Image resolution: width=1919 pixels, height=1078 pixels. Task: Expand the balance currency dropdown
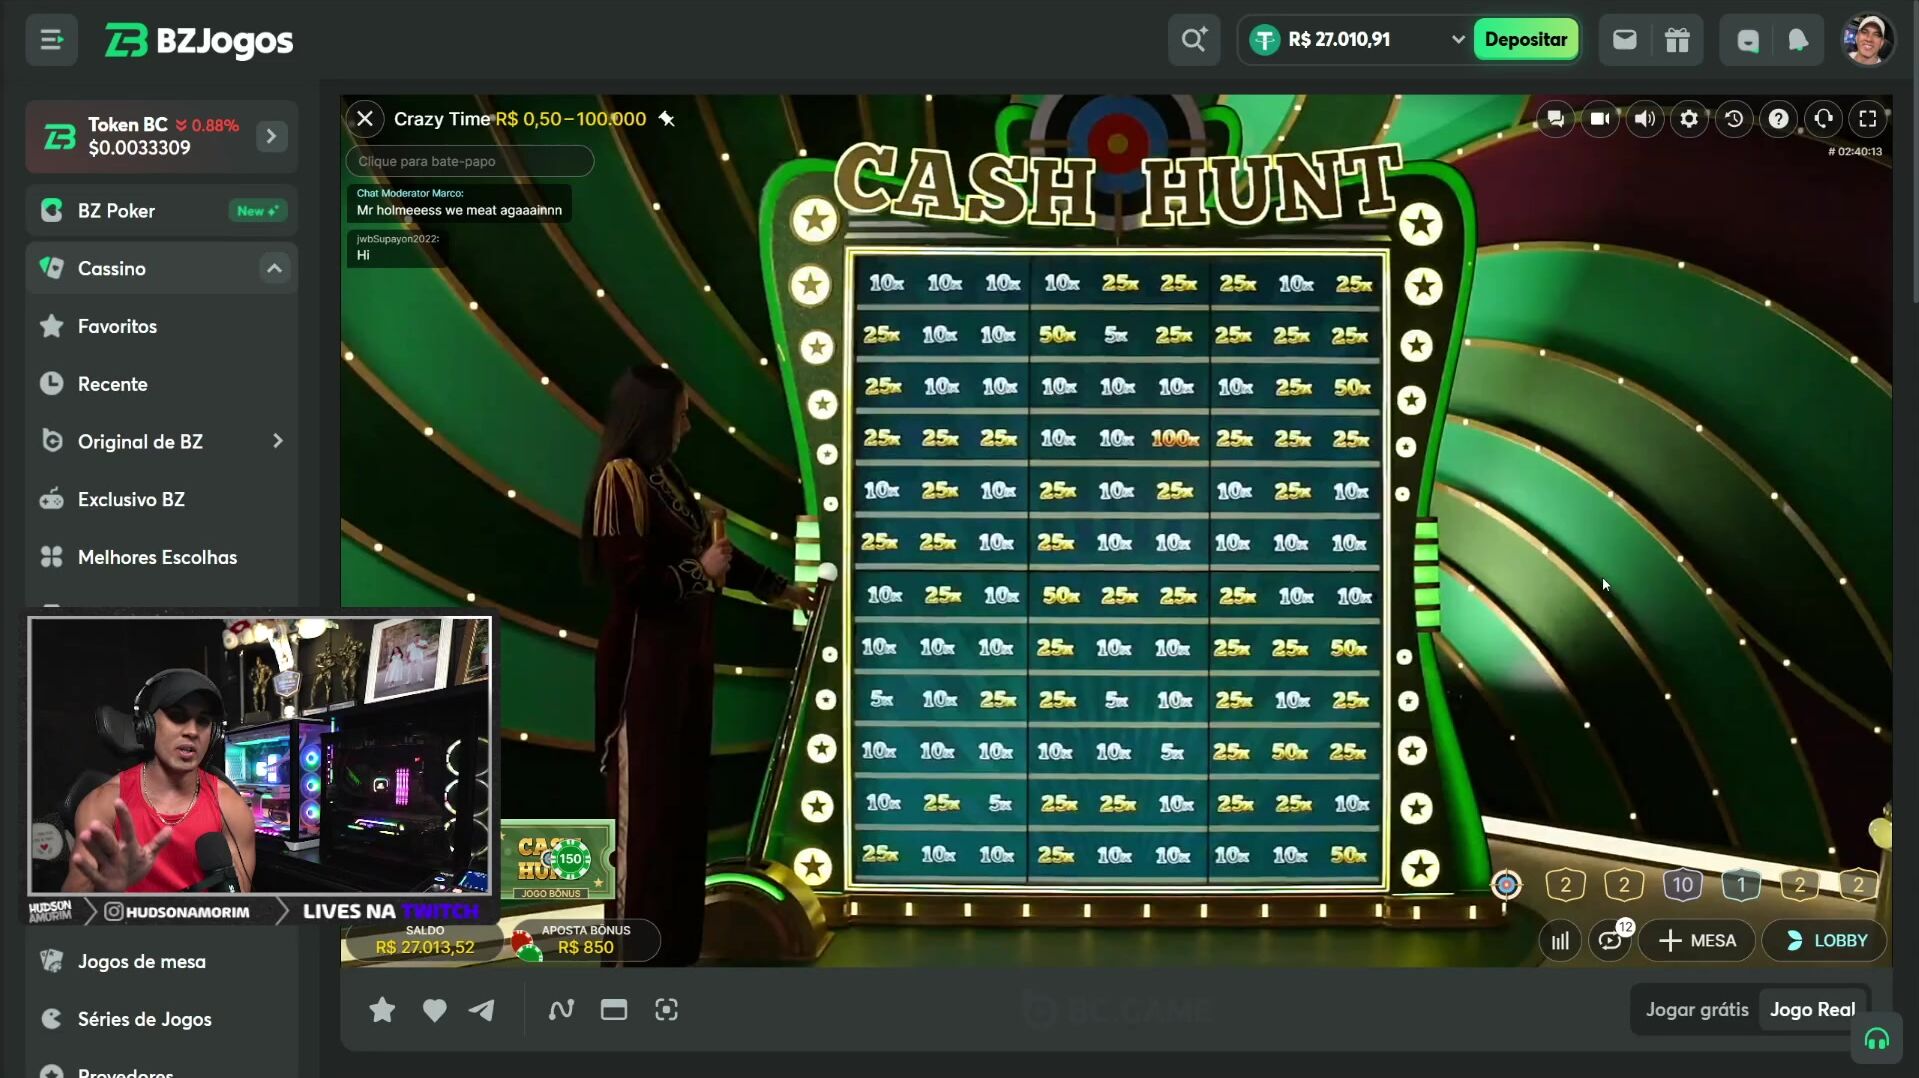[x=1457, y=40]
